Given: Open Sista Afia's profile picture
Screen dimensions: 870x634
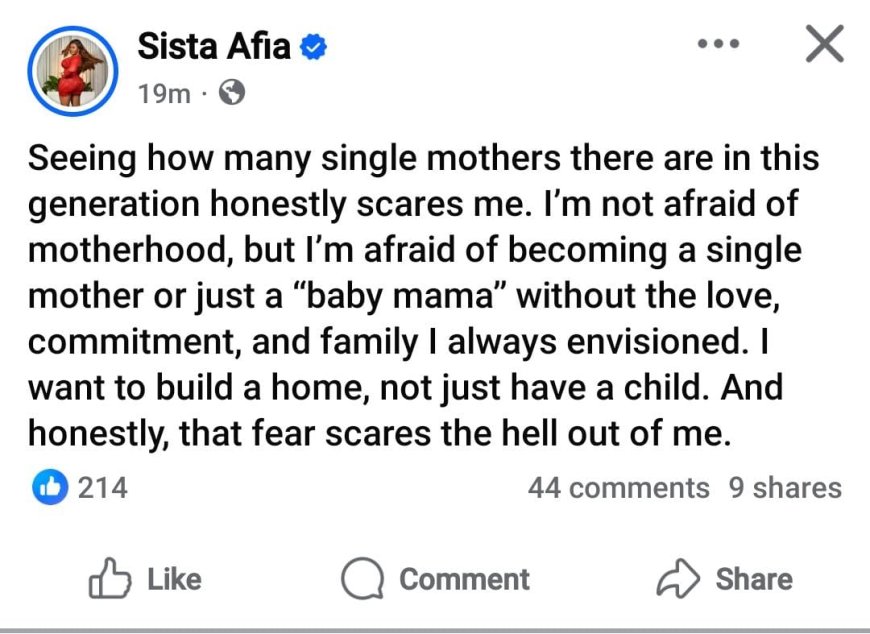Looking at the screenshot, I should pos(73,71).
